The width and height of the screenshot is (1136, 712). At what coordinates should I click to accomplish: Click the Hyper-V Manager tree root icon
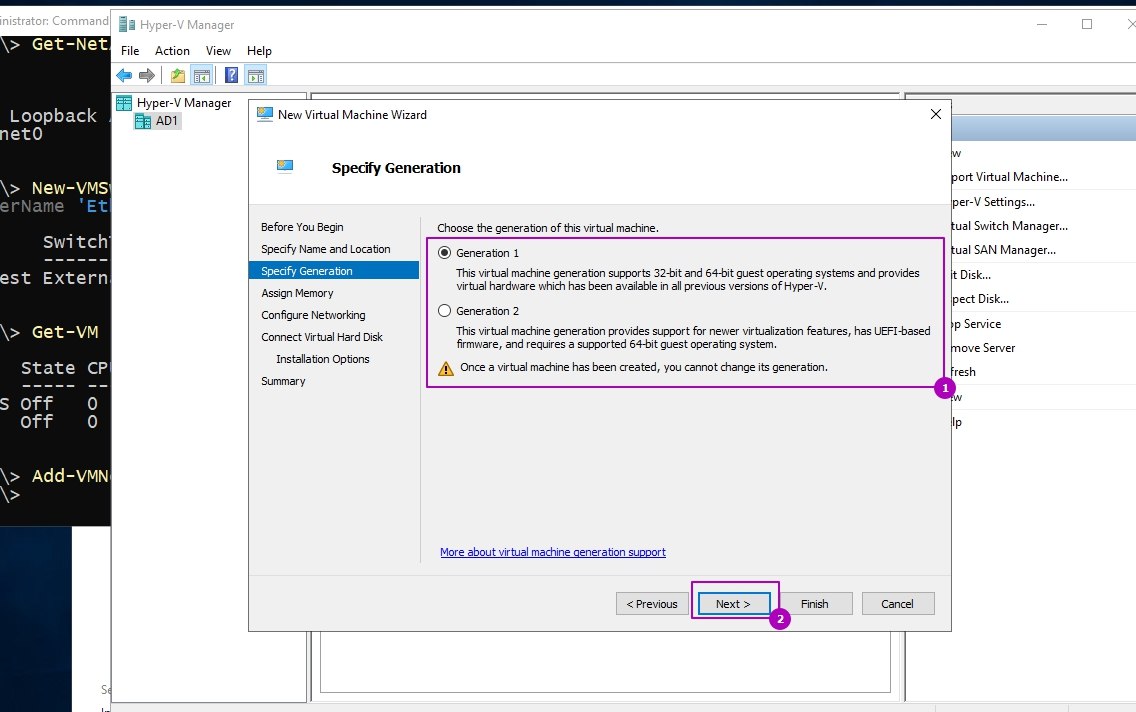(x=125, y=103)
